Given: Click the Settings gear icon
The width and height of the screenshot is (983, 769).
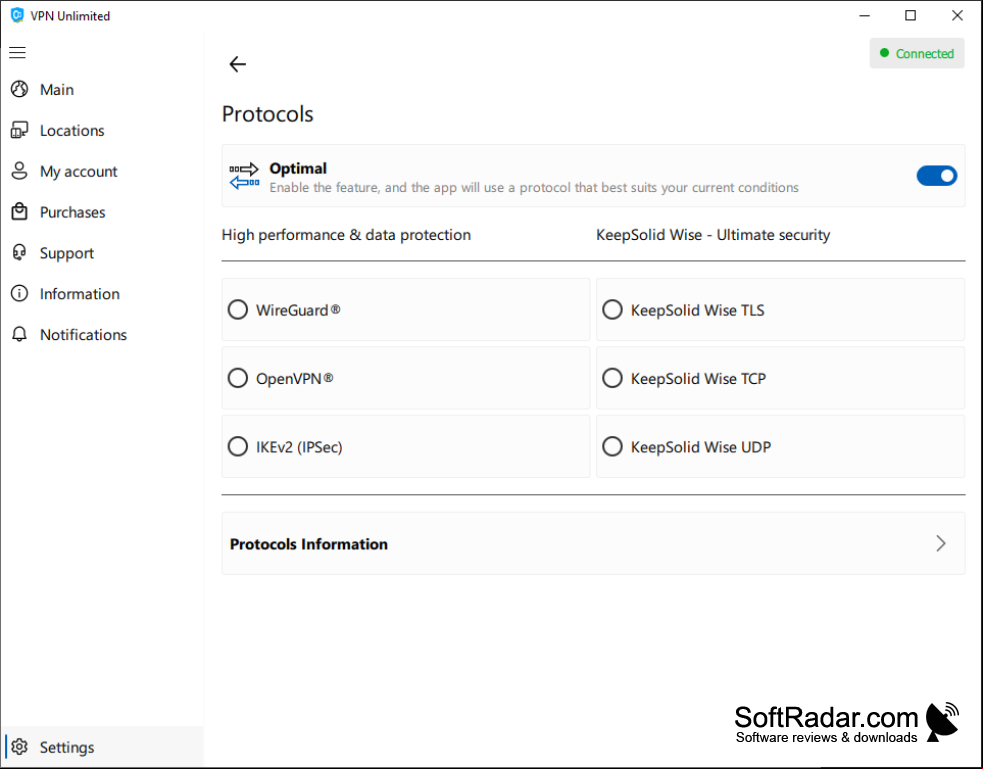Looking at the screenshot, I should tap(19, 746).
